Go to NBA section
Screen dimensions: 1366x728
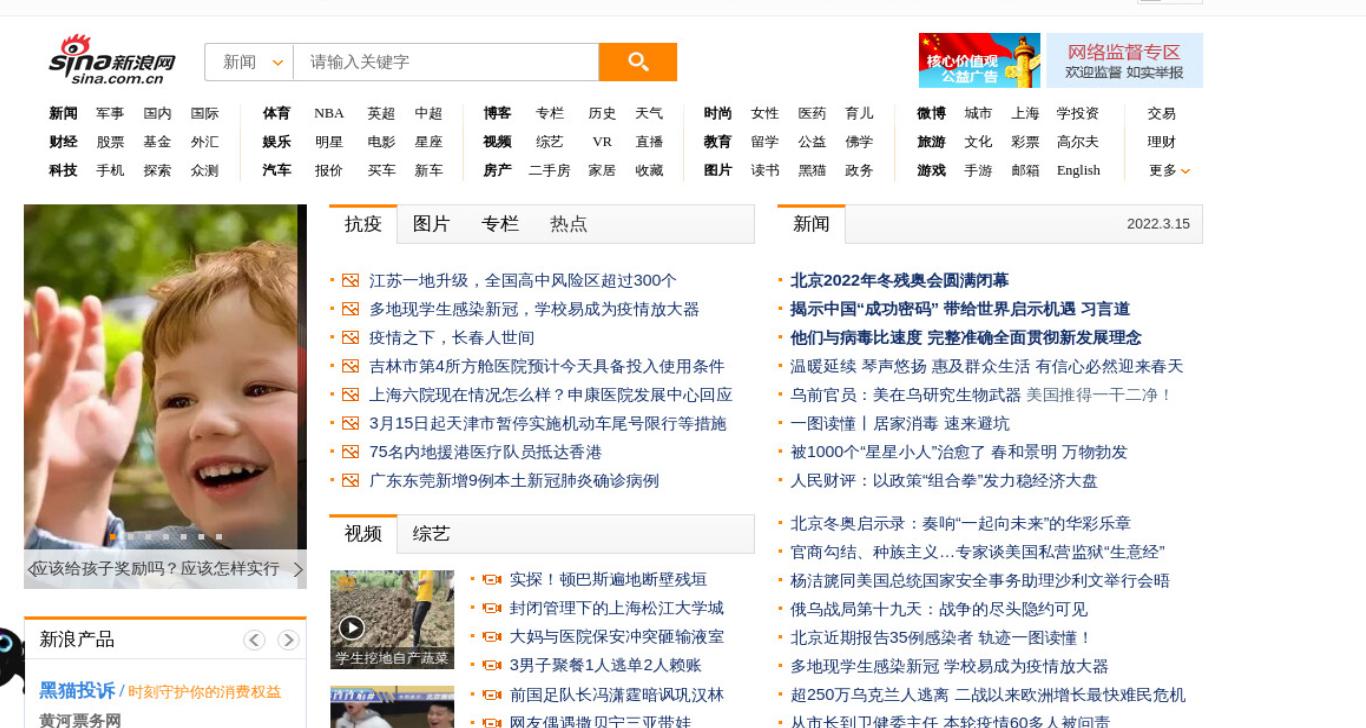click(x=329, y=114)
